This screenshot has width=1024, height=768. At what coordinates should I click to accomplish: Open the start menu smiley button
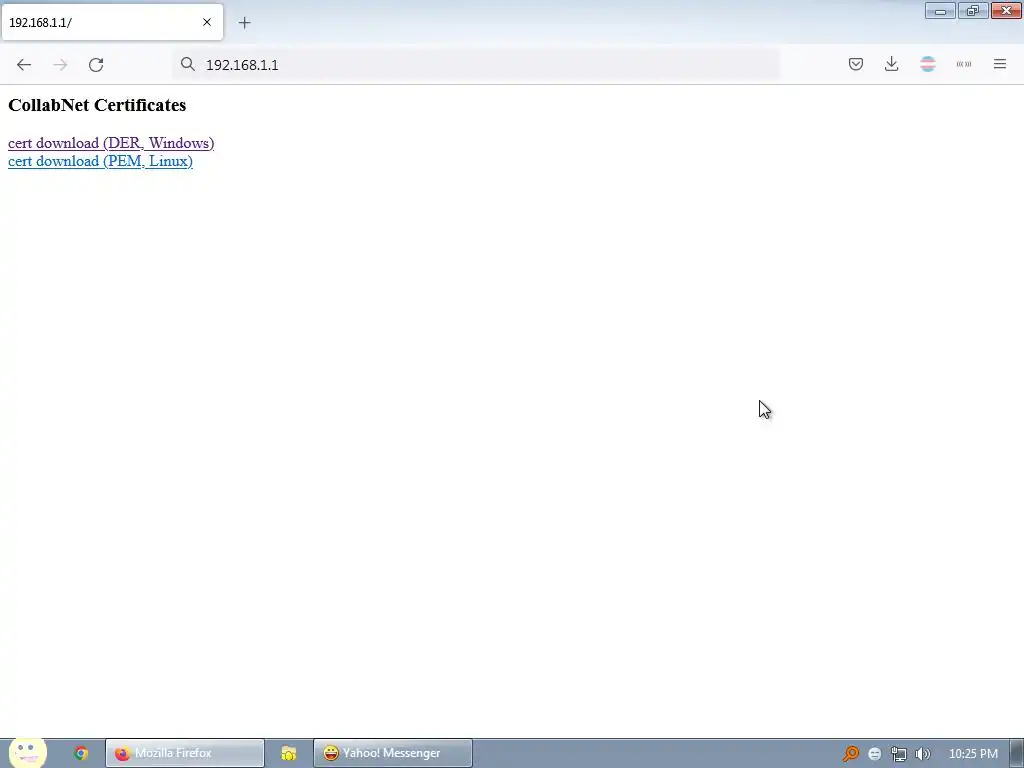27,752
